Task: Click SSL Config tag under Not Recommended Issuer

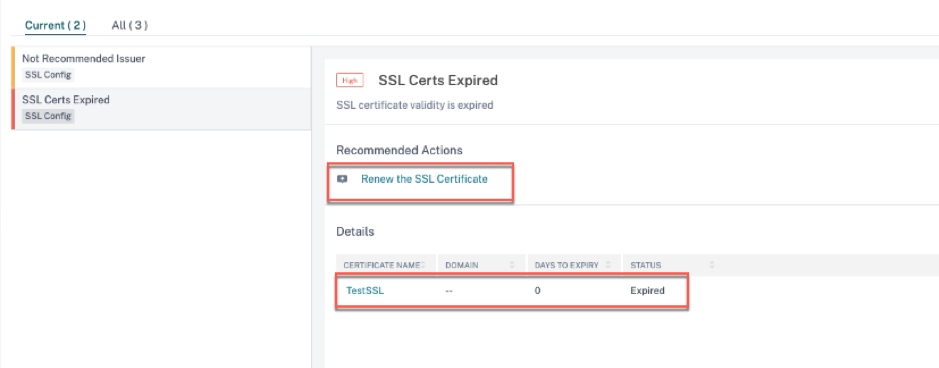Action: (x=48, y=75)
